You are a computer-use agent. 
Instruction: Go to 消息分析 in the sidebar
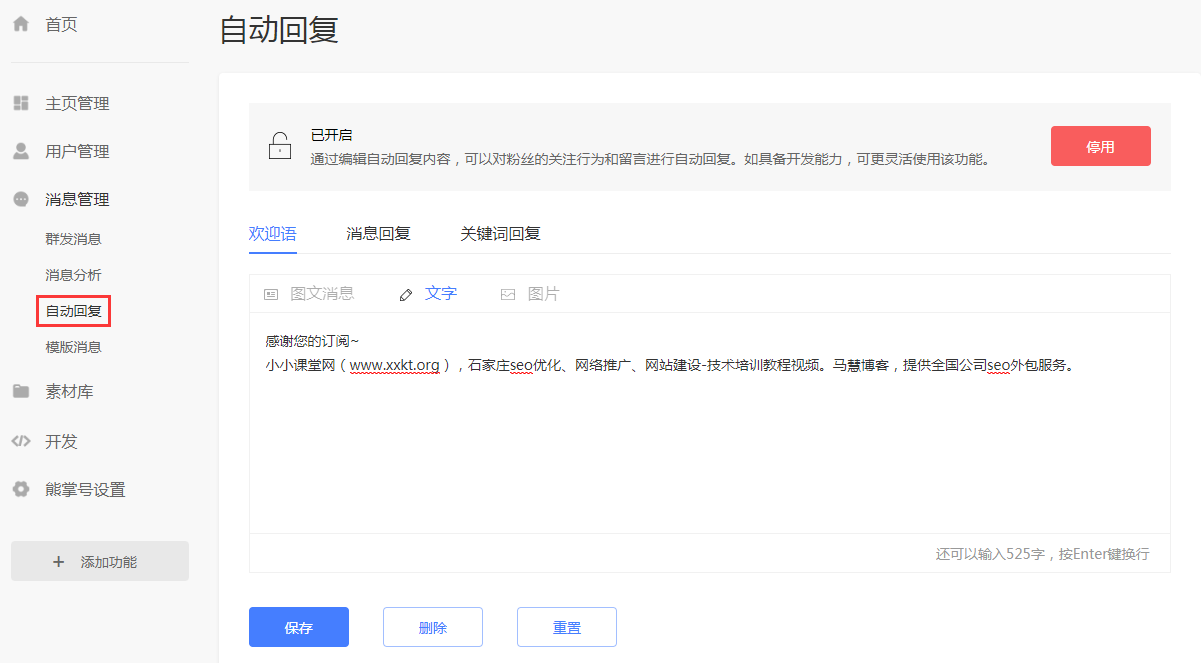point(73,275)
